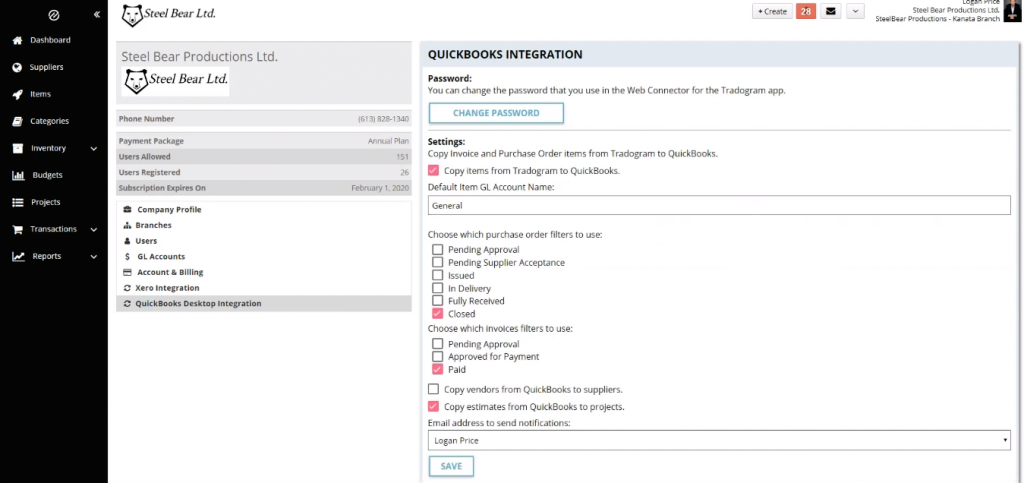Open the 28 notifications badge
Screen dimensions: 1024x483
pos(806,11)
